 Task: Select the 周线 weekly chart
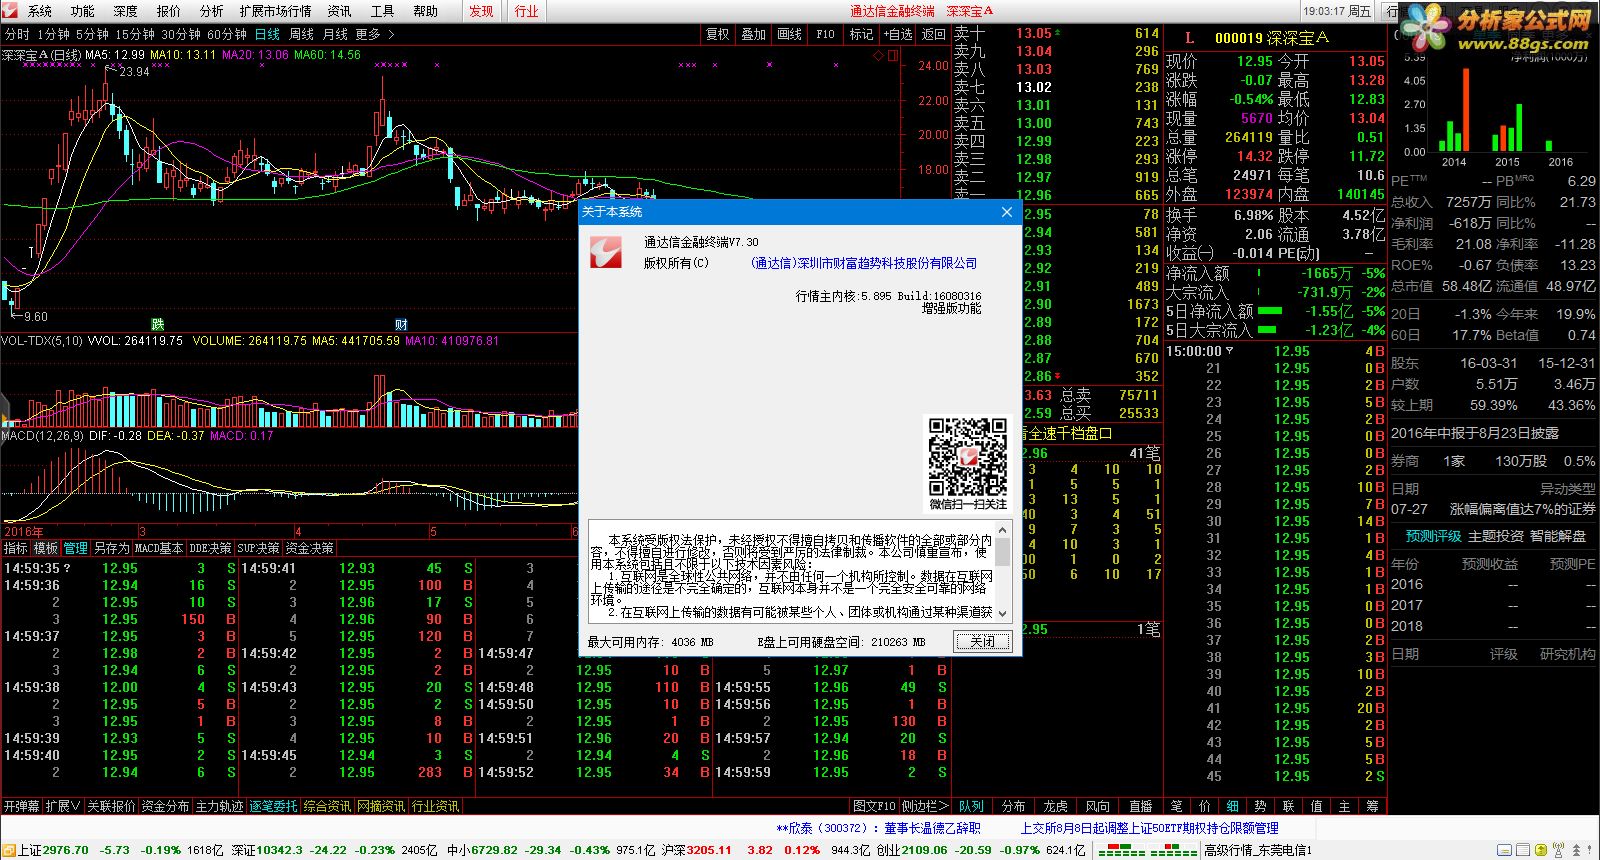click(301, 34)
